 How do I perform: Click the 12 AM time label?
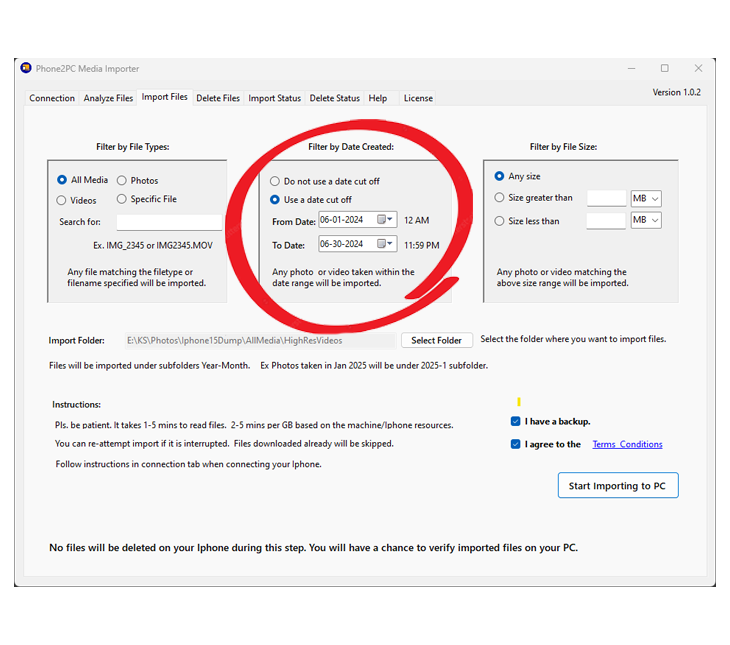coord(416,220)
